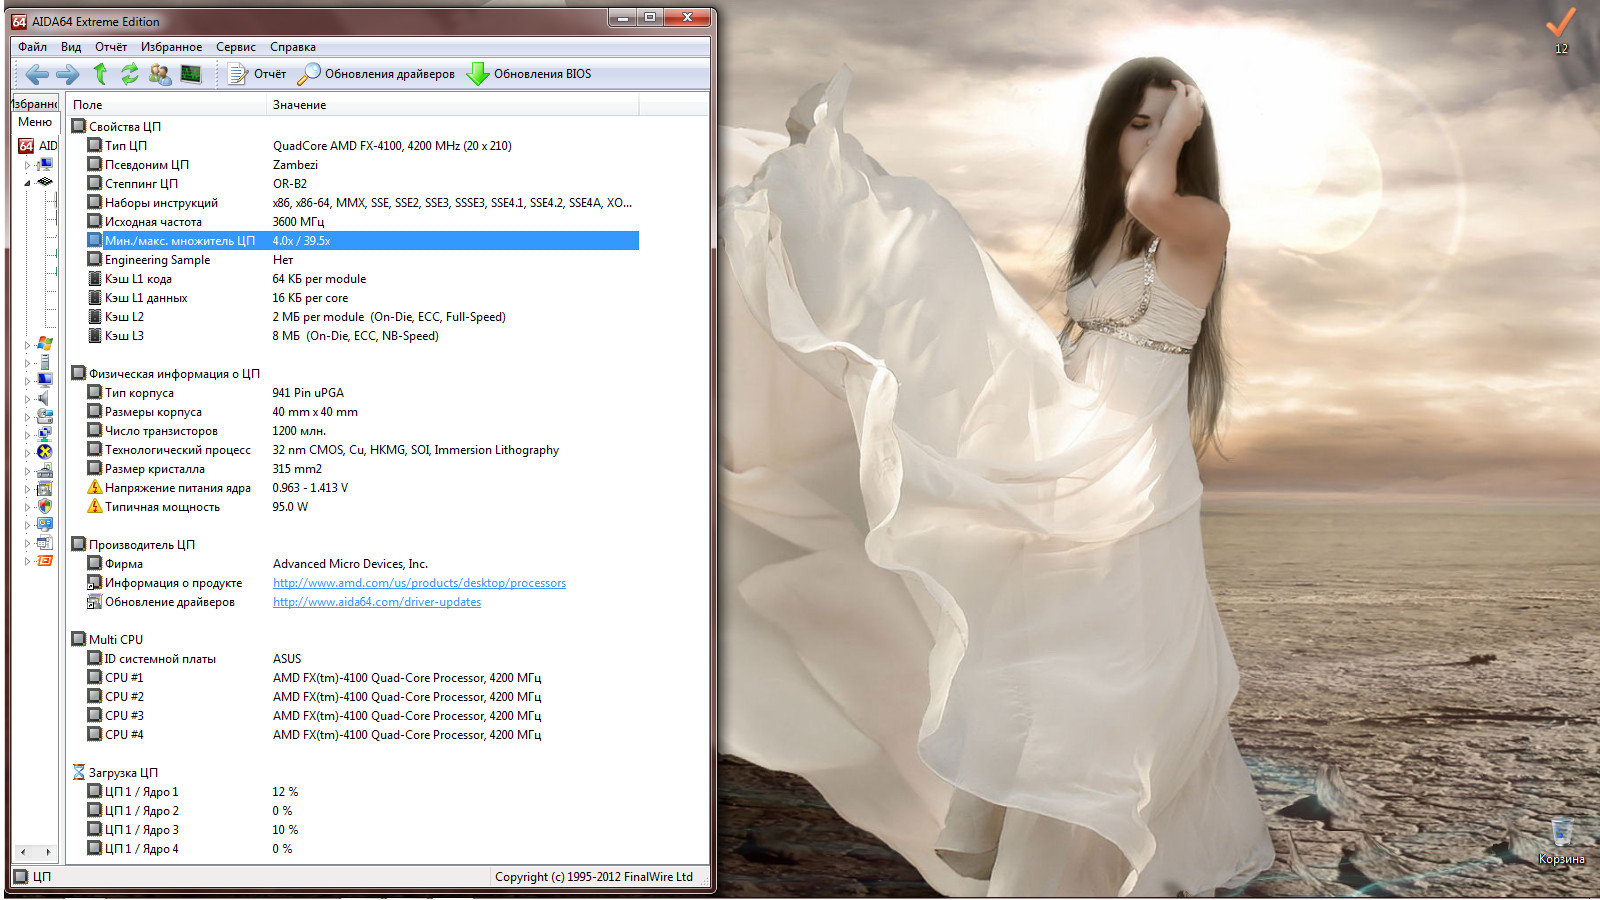Open the two-people users icon in the toolbar
Screen dimensions: 1600x900
tap(160, 74)
